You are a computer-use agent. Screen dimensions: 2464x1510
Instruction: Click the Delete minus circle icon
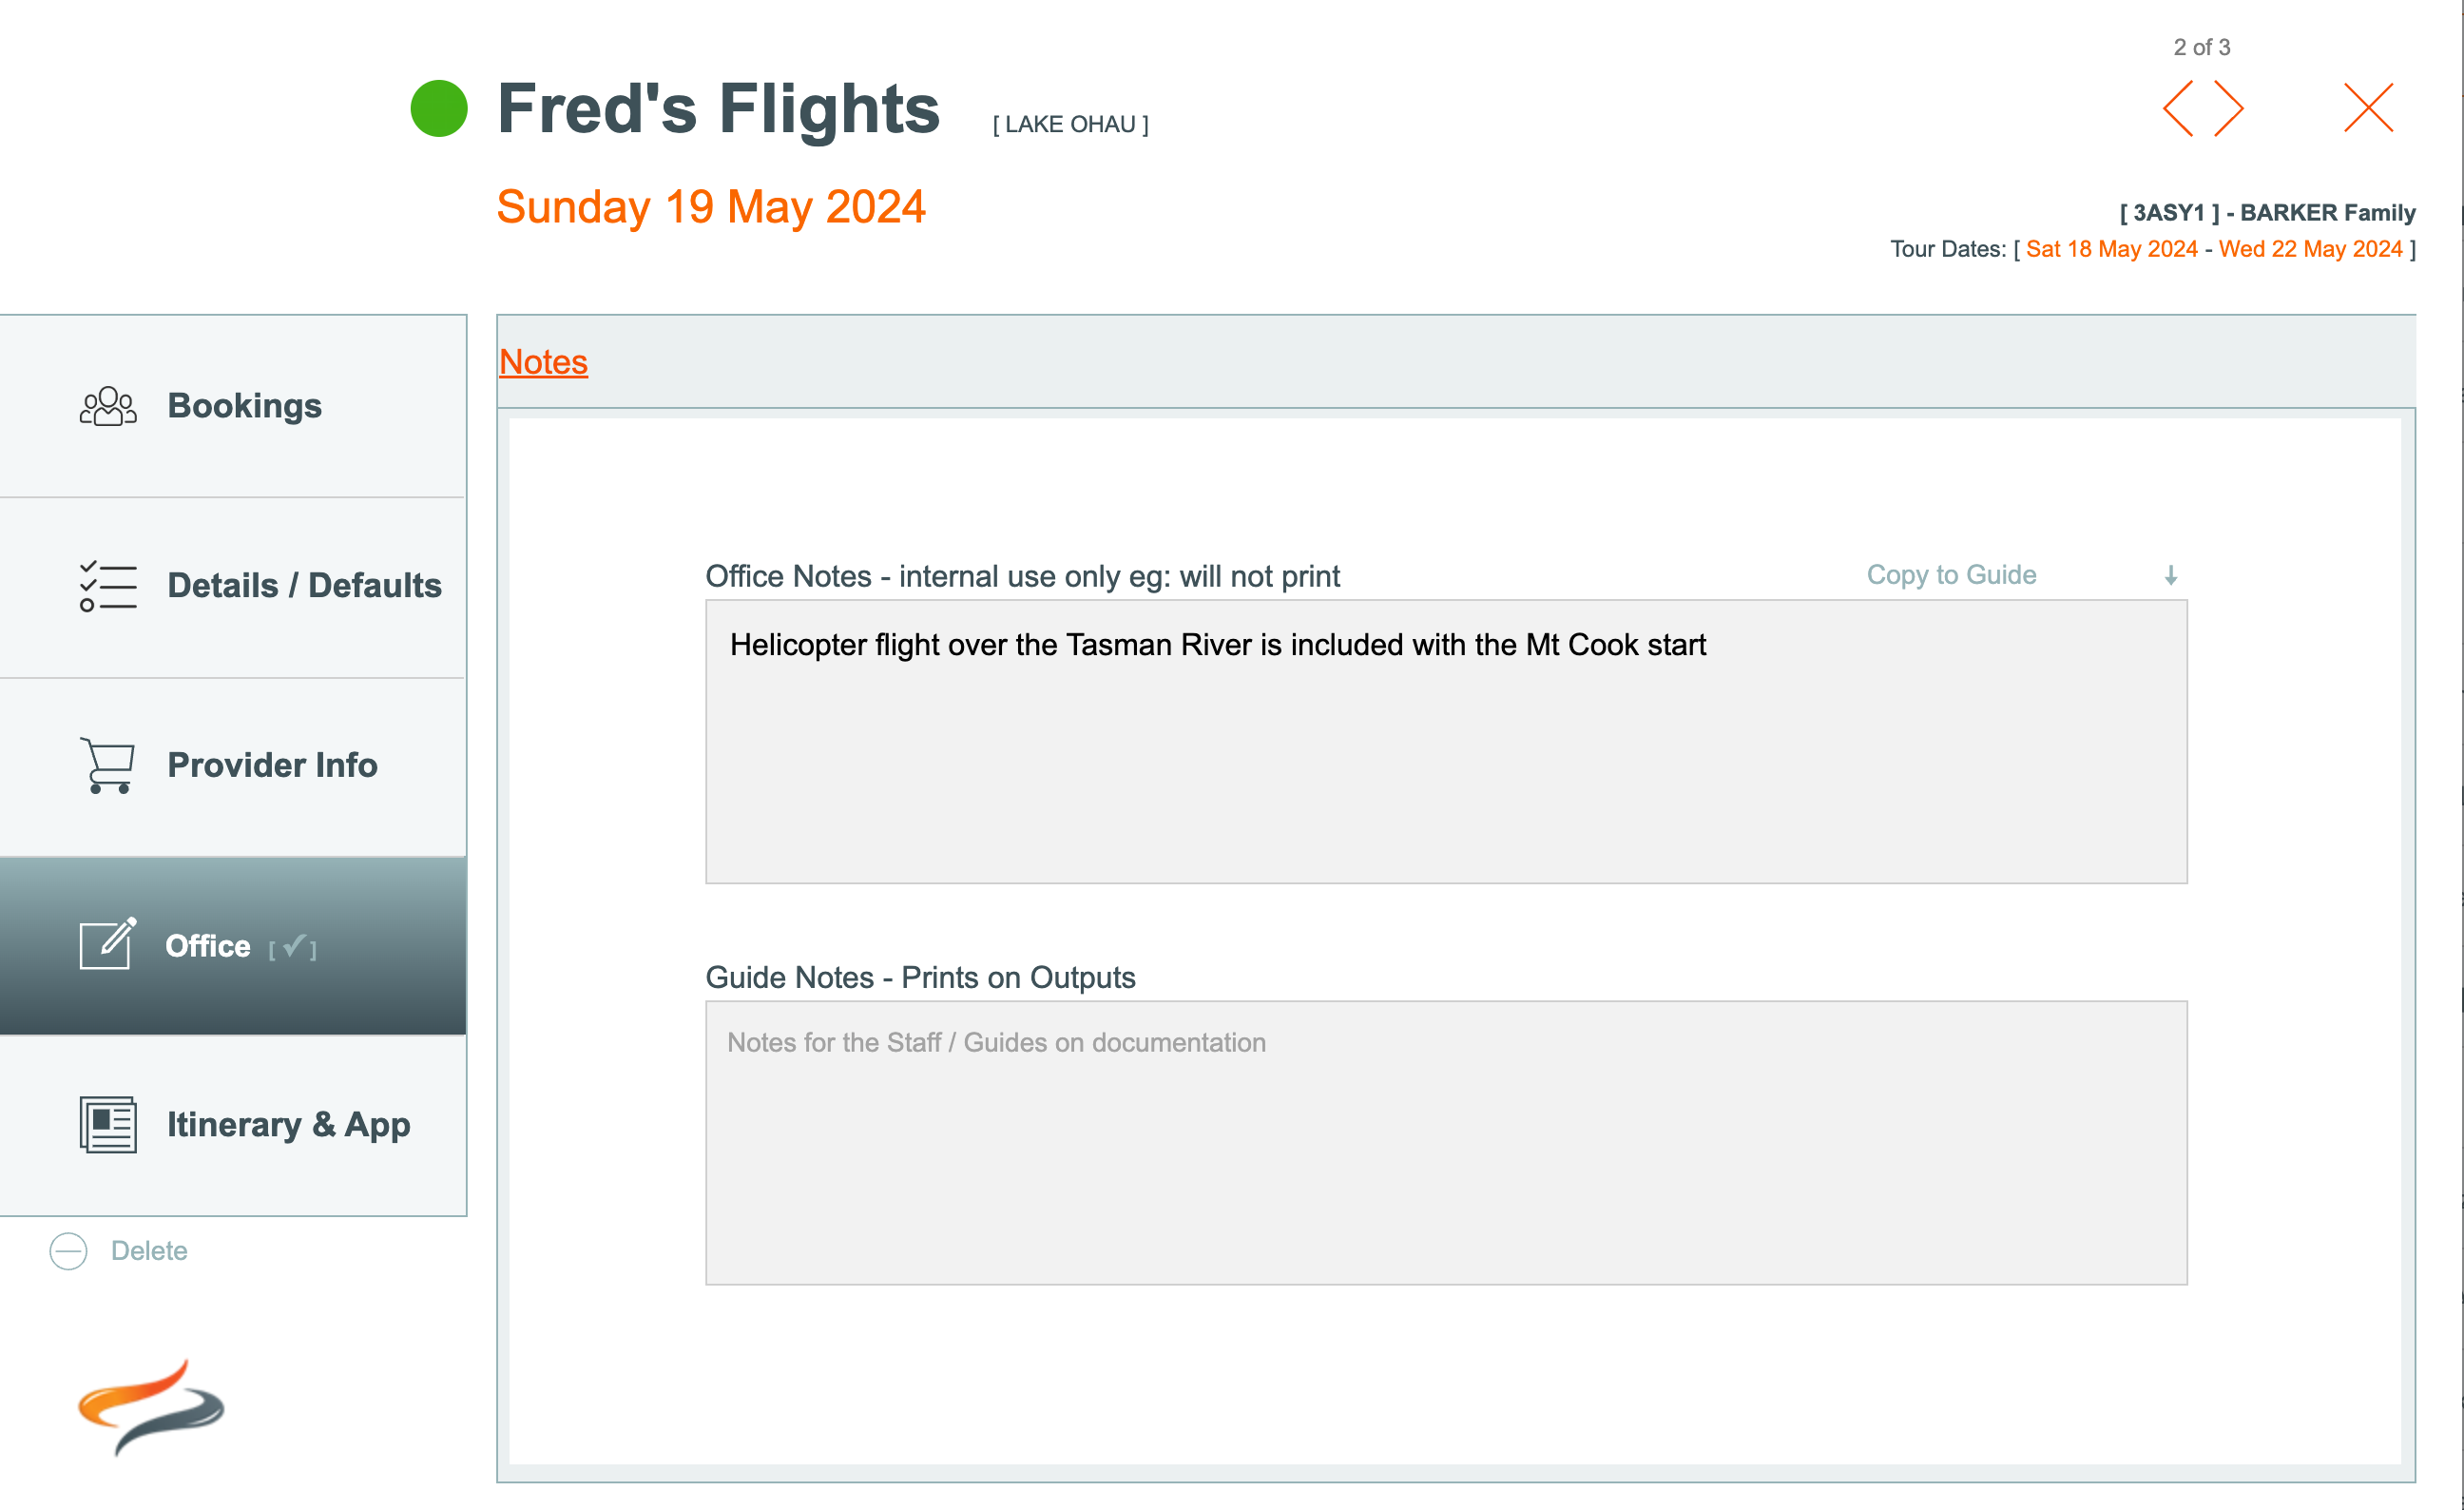pyautogui.click(x=69, y=1251)
